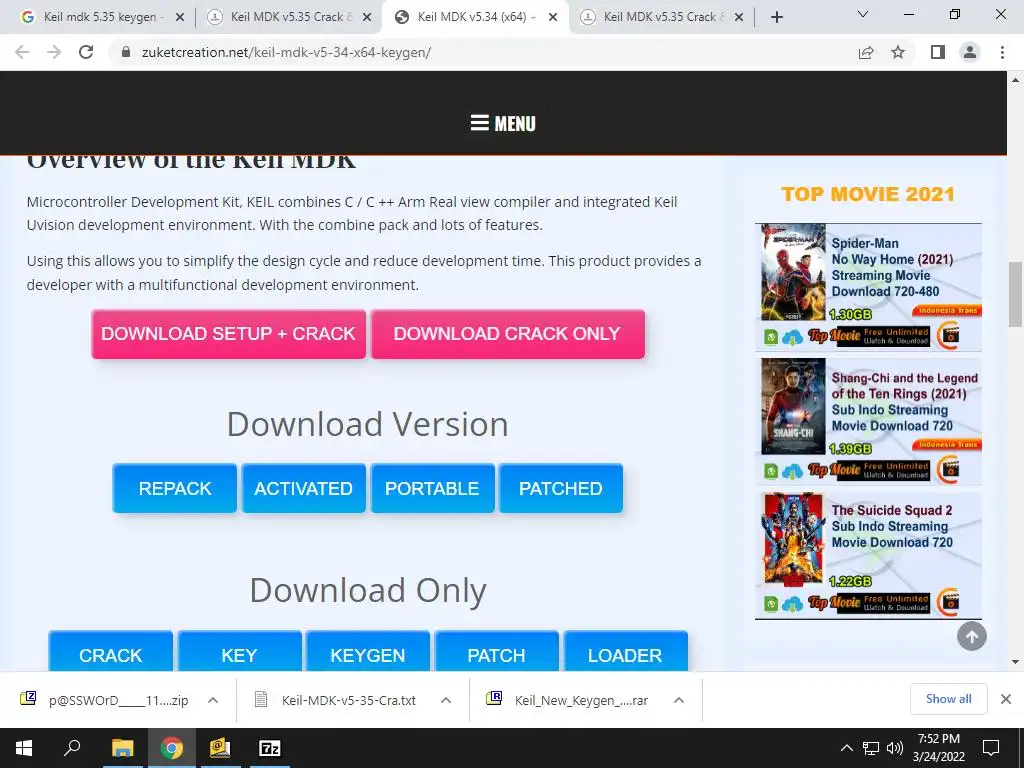Click the lock icon in address bar
1024x768 pixels.
(126, 52)
